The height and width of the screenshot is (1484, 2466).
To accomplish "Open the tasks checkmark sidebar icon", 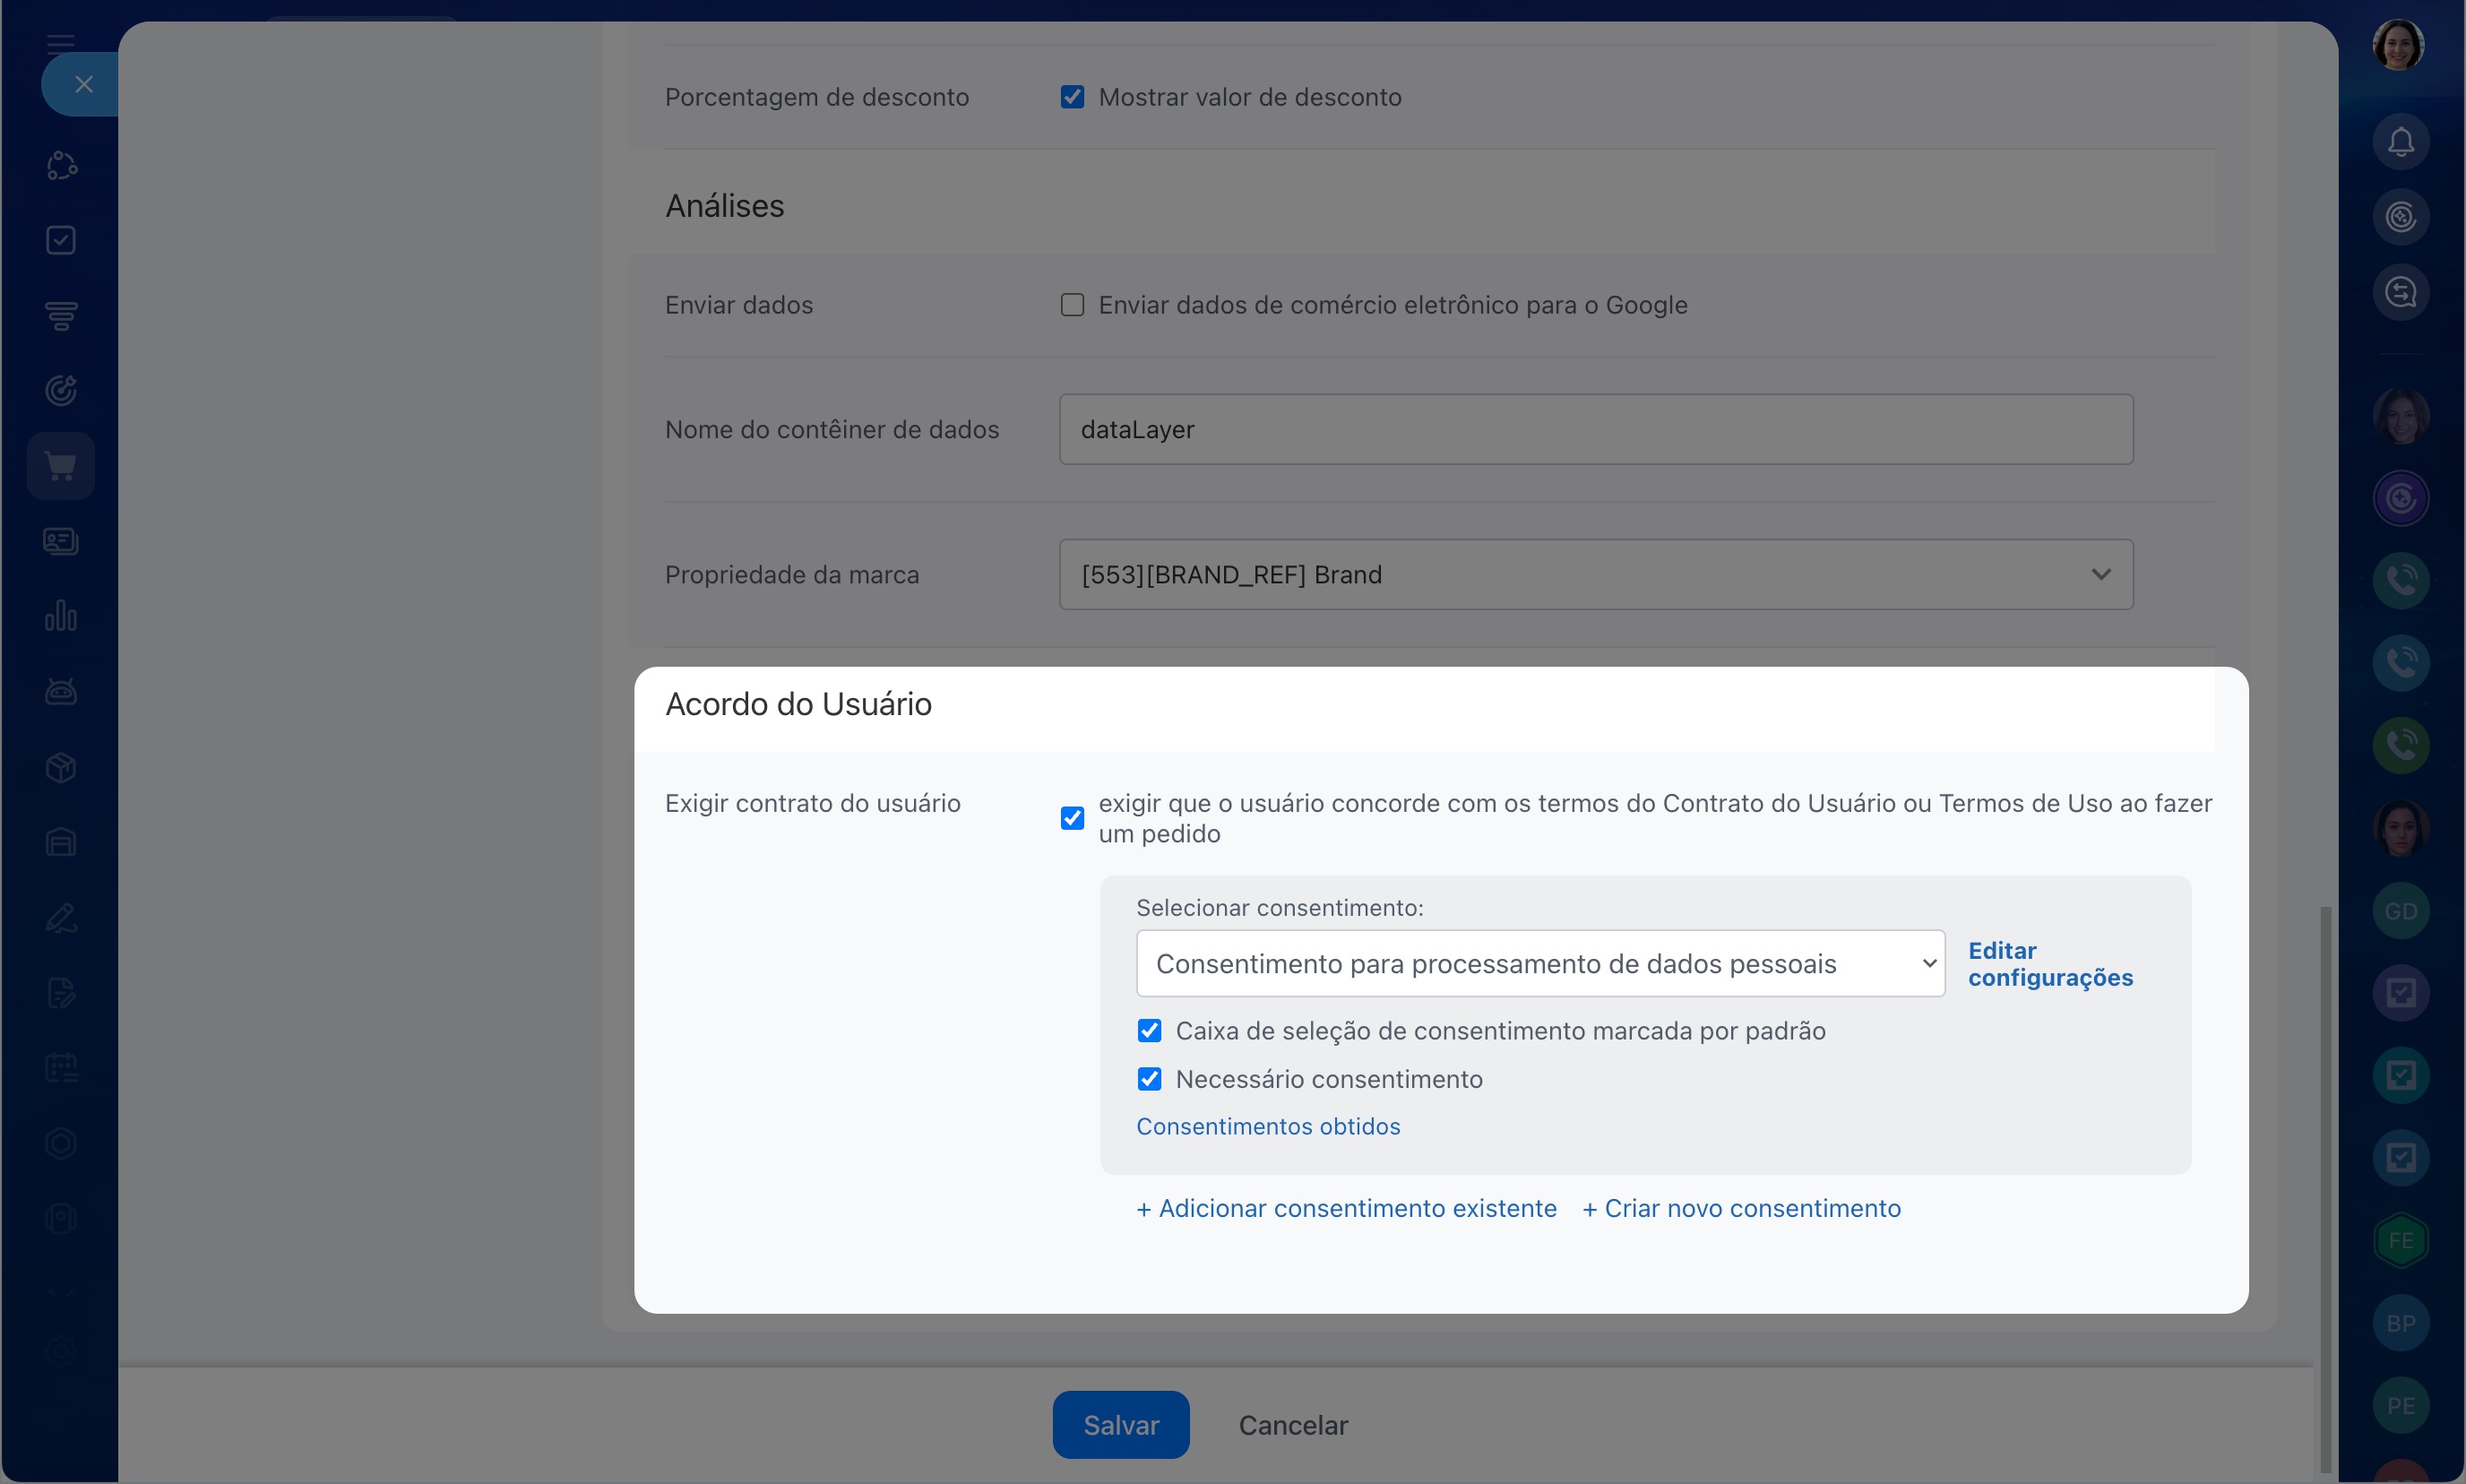I will tap(61, 240).
